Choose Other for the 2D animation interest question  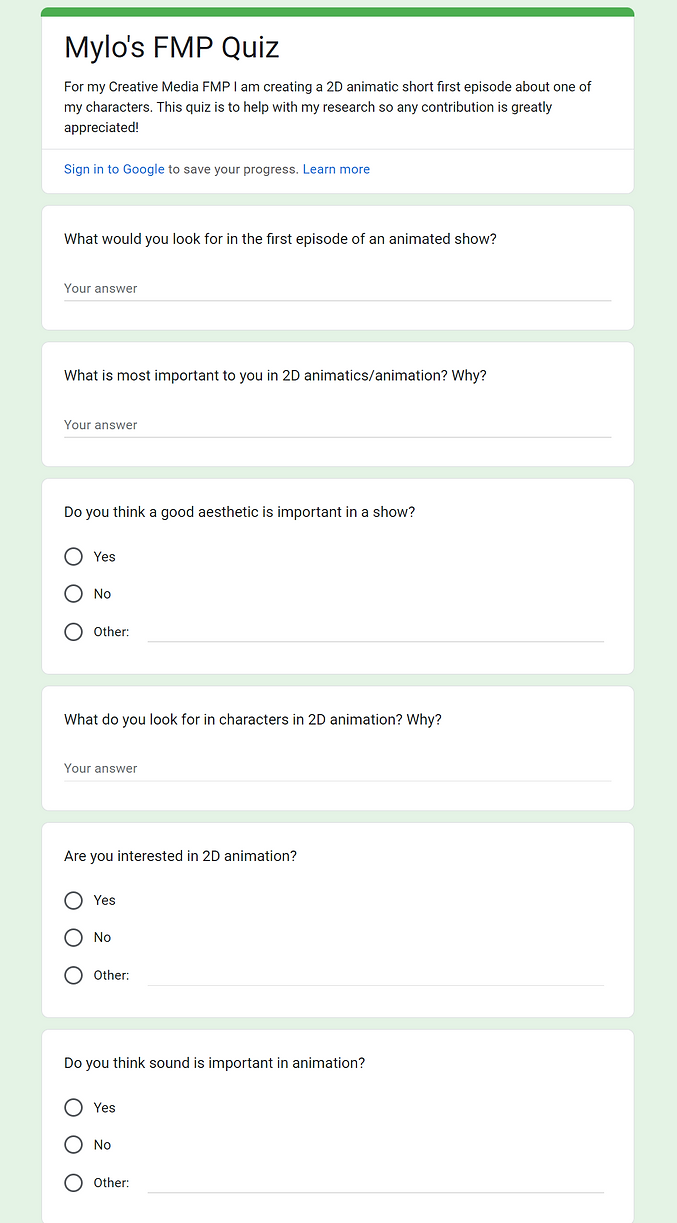(x=73, y=975)
